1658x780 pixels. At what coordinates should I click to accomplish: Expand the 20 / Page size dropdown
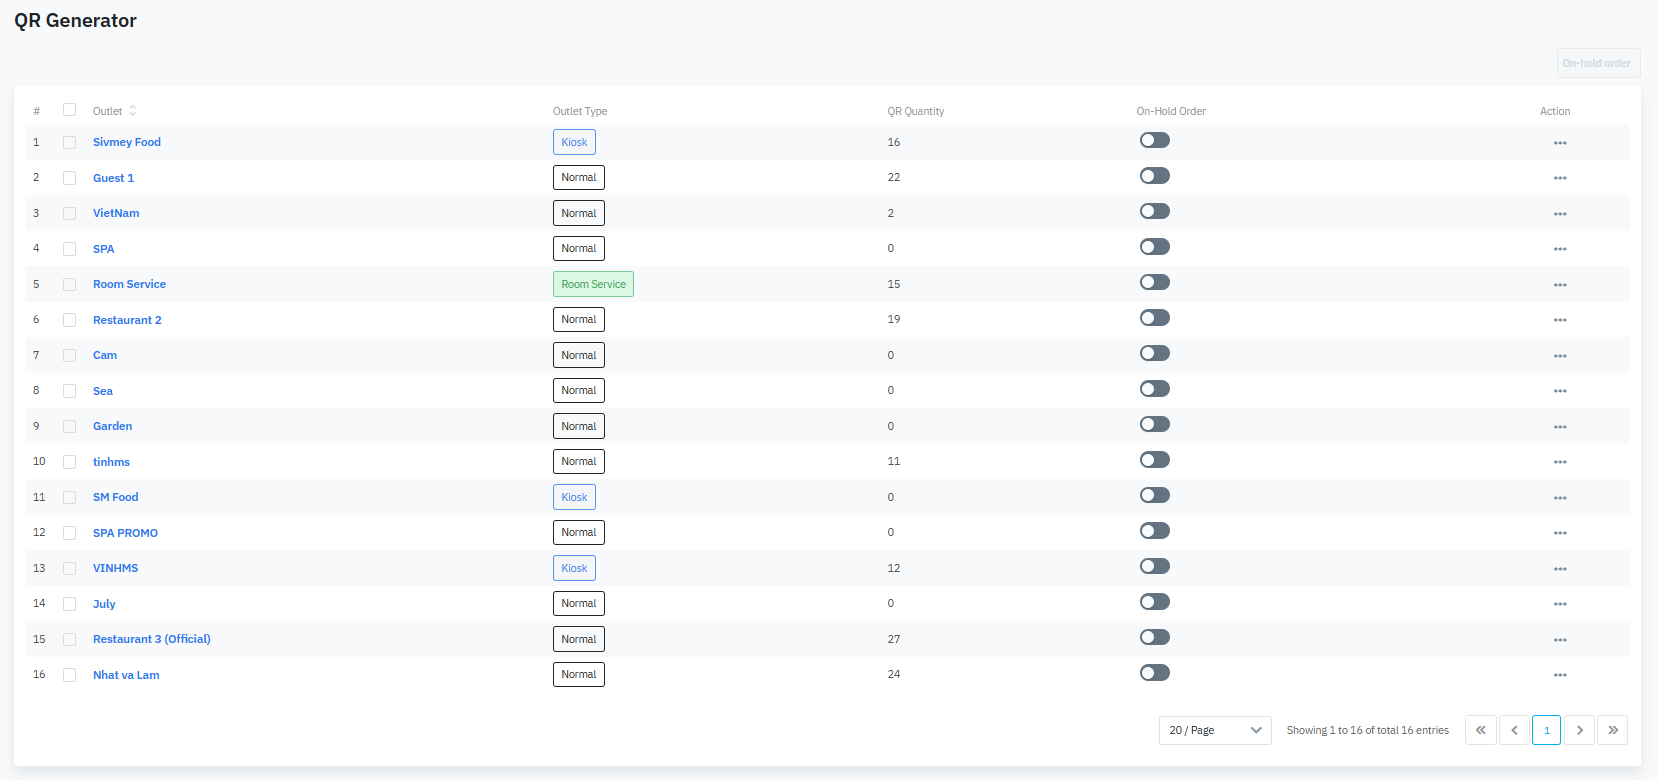coord(1214,730)
